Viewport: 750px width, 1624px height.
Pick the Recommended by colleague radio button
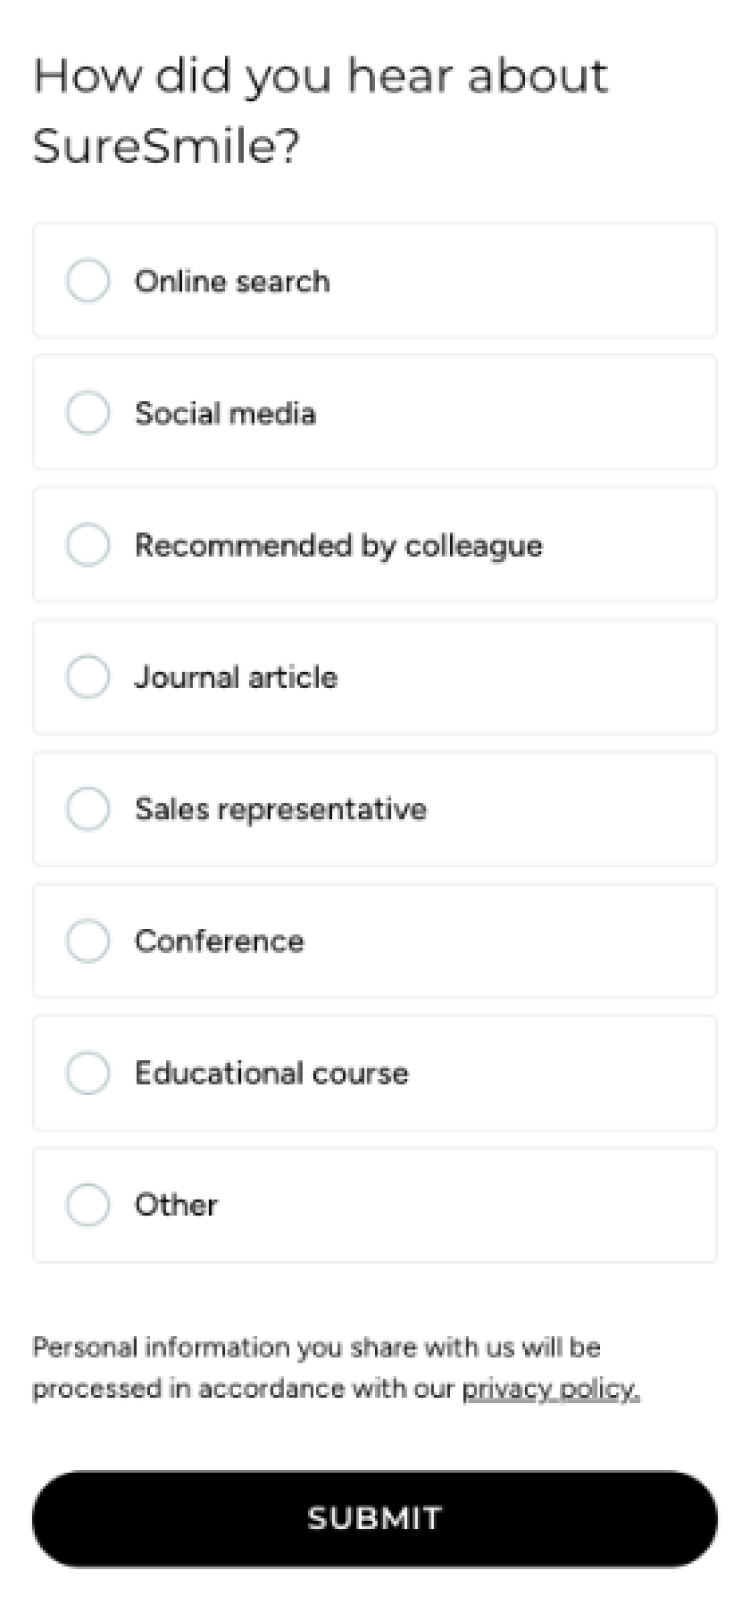88,545
